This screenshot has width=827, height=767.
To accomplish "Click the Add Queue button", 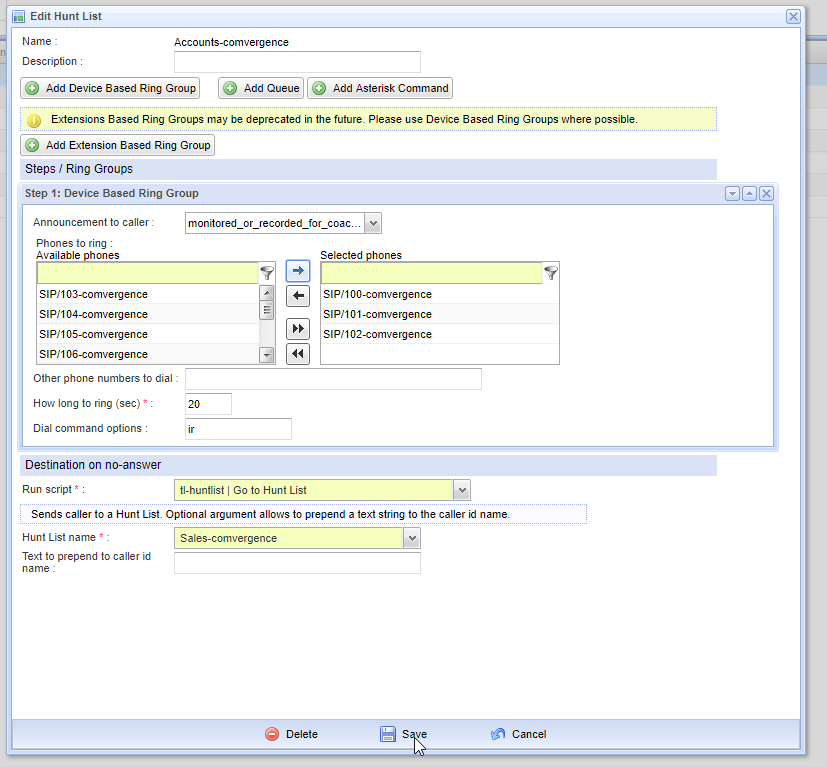I will [261, 88].
